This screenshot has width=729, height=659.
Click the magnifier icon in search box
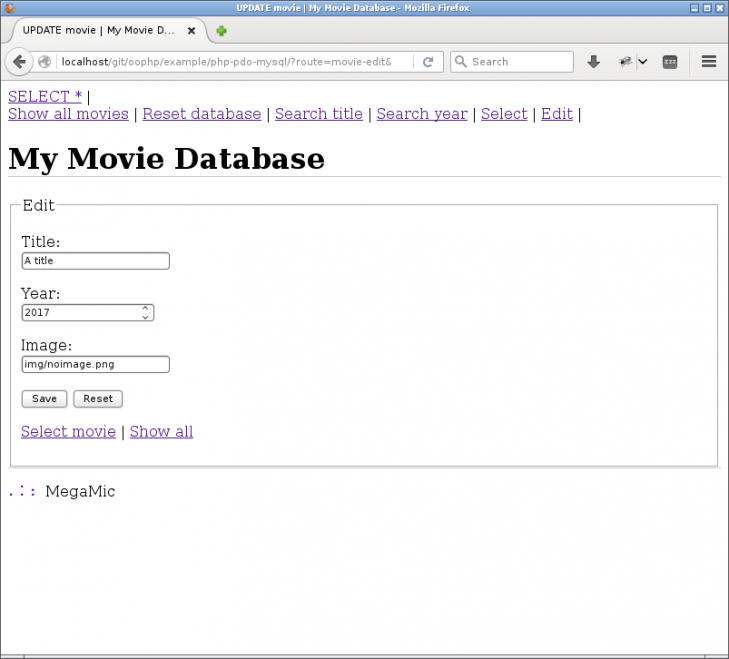point(460,61)
